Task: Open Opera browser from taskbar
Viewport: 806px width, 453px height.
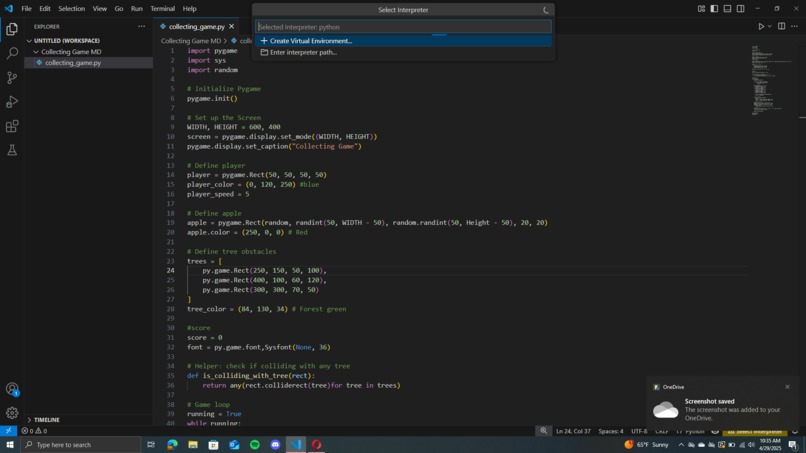Action: click(317, 445)
